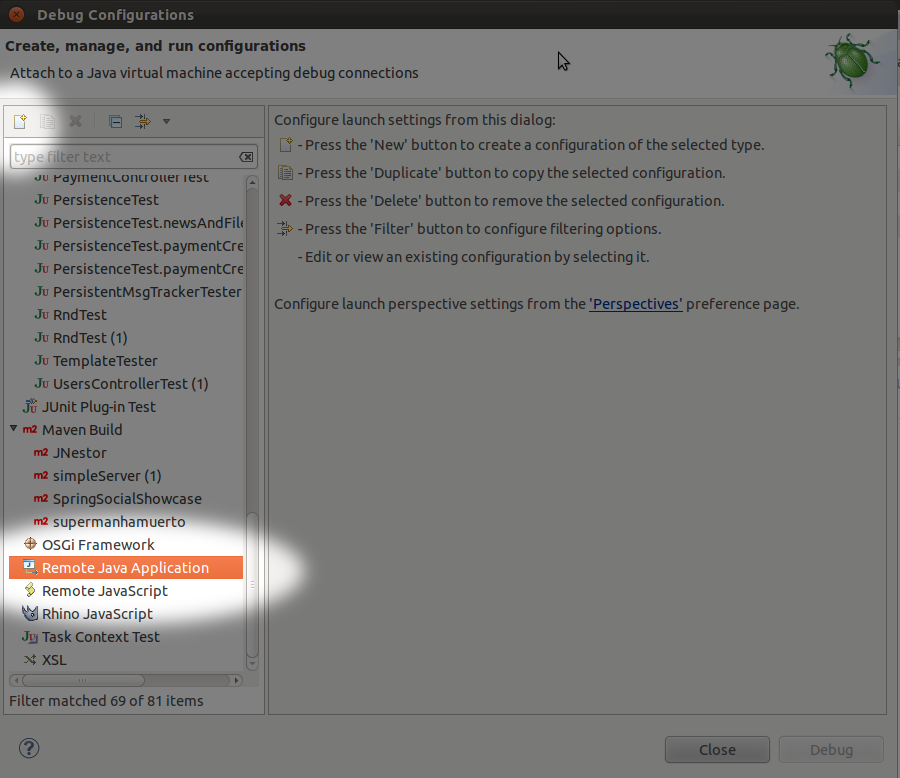Open the Help question mark icon
Image resolution: width=900 pixels, height=778 pixels.
coord(29,748)
